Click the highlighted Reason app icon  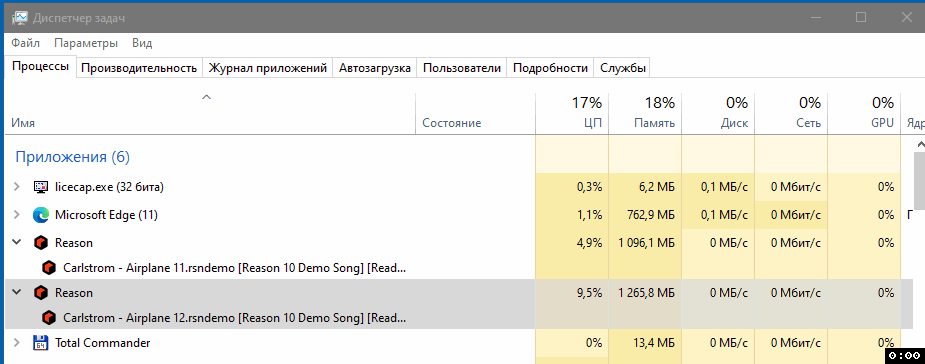coord(41,293)
